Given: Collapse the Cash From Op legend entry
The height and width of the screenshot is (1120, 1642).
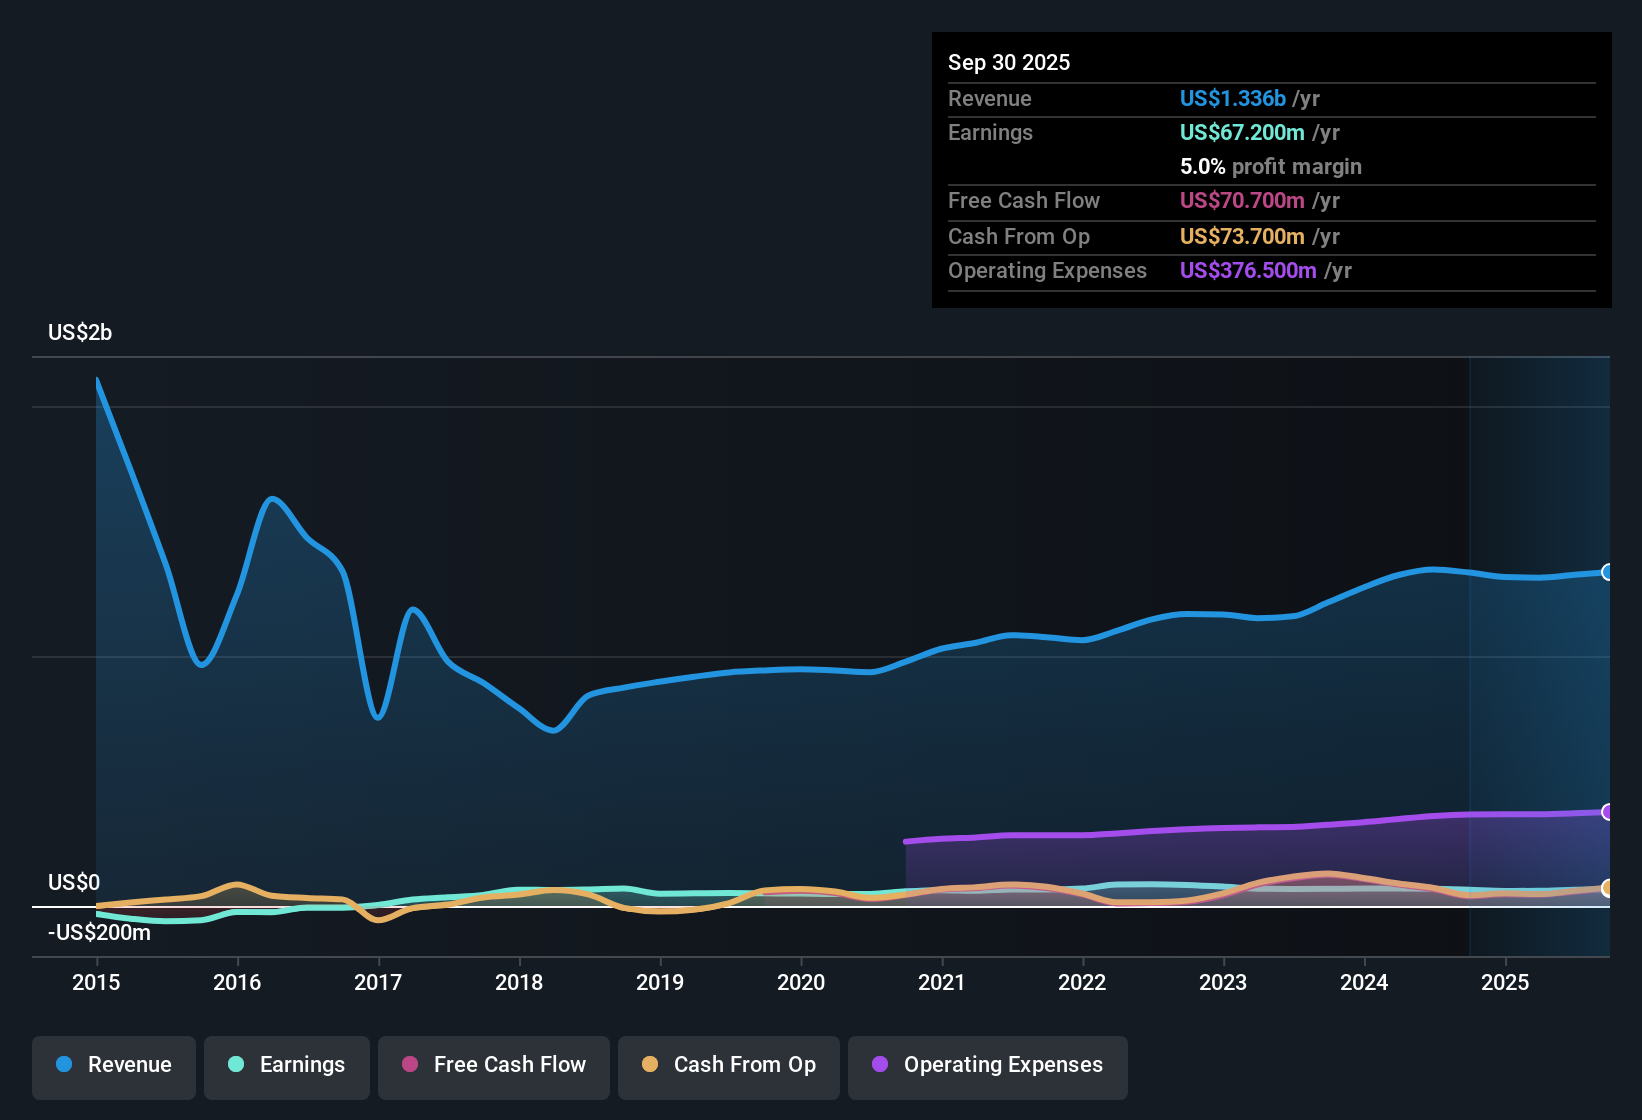Looking at the screenshot, I should coord(728,1065).
